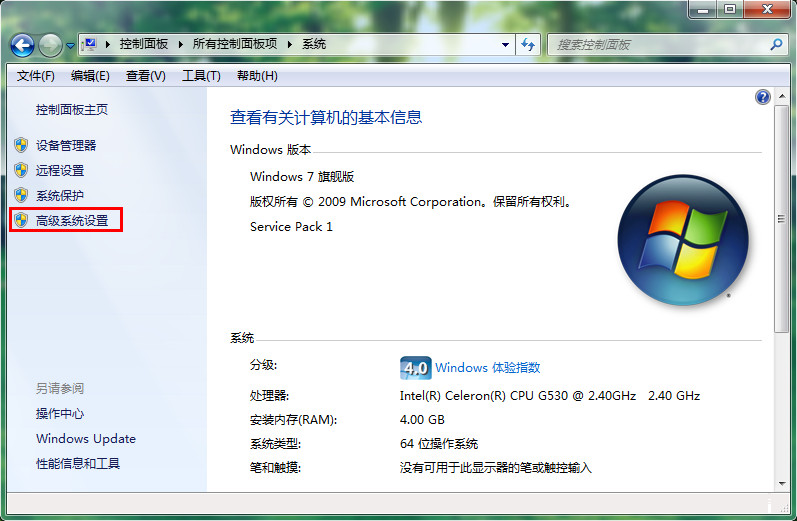Click the shield icon beside 系统保护
Screen dimensions: 797x521
(x=21, y=195)
